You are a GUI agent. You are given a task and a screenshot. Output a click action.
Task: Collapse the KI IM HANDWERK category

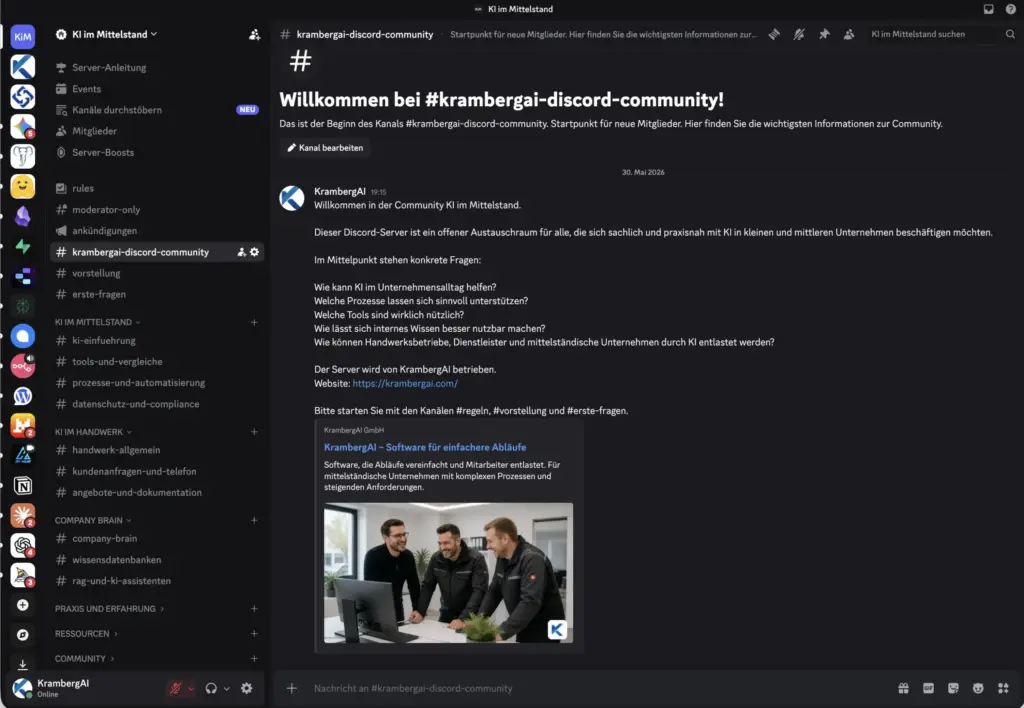pyautogui.click(x=93, y=432)
